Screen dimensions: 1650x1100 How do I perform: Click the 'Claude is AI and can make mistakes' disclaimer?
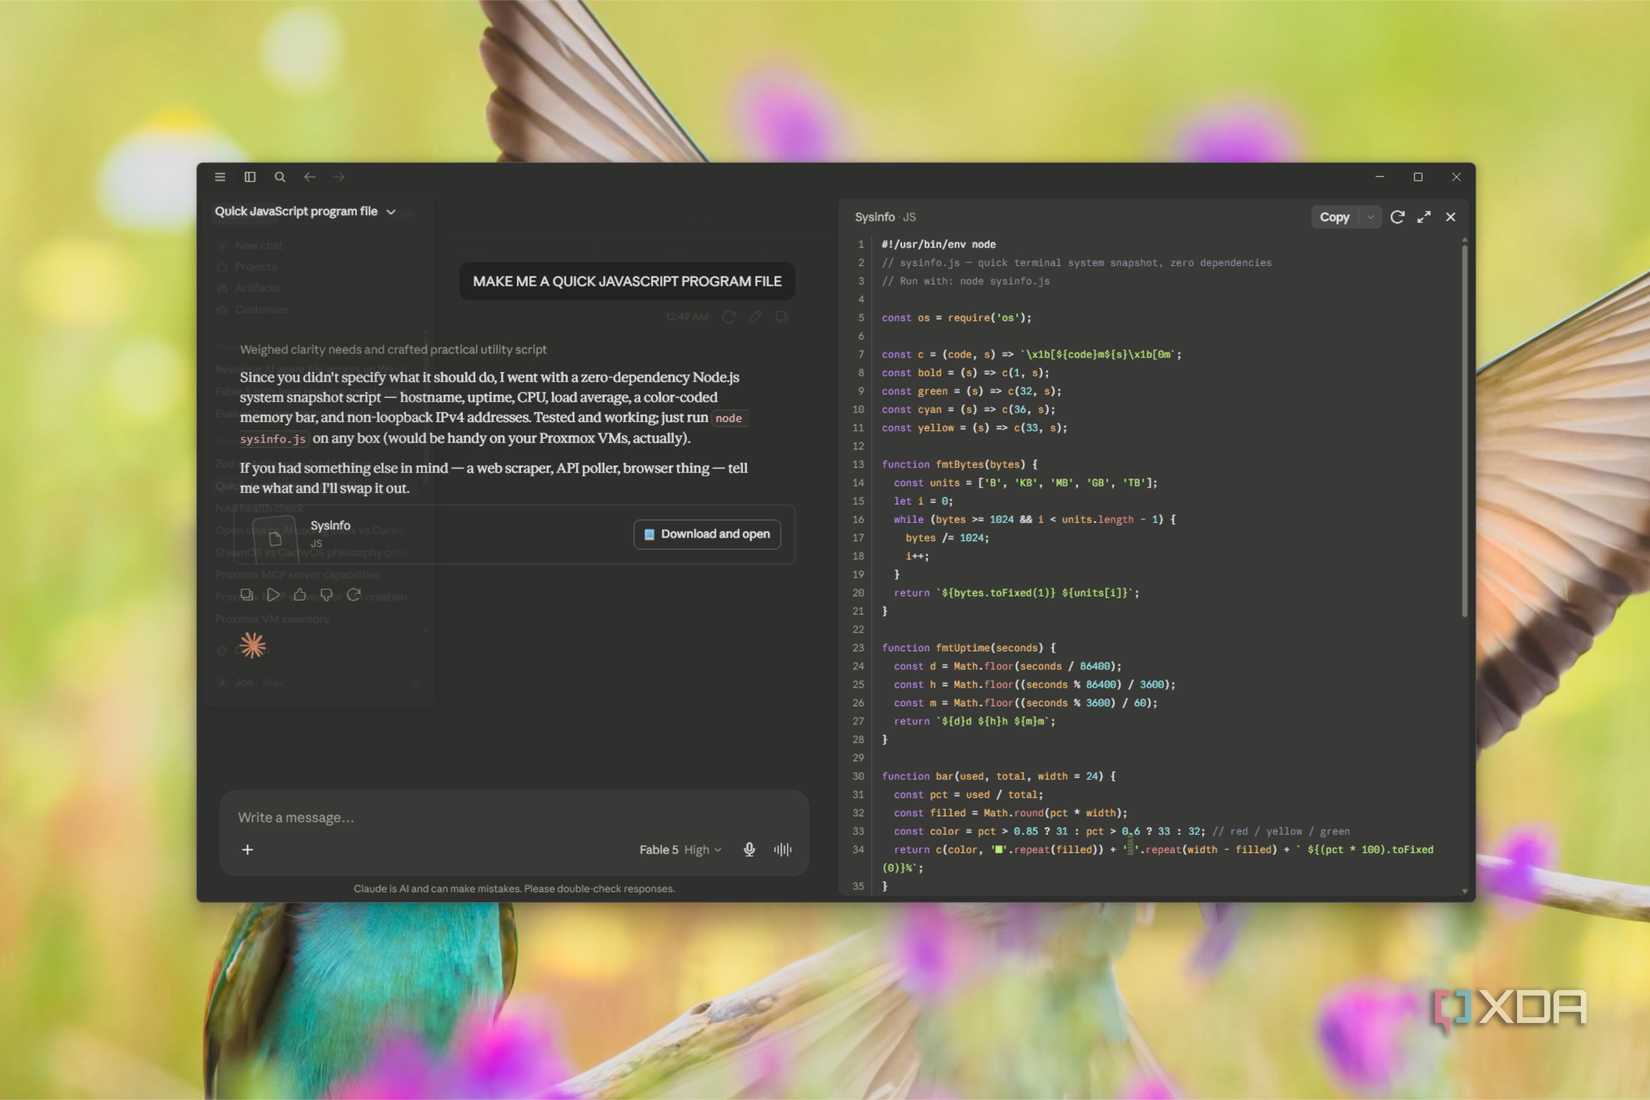click(x=514, y=889)
